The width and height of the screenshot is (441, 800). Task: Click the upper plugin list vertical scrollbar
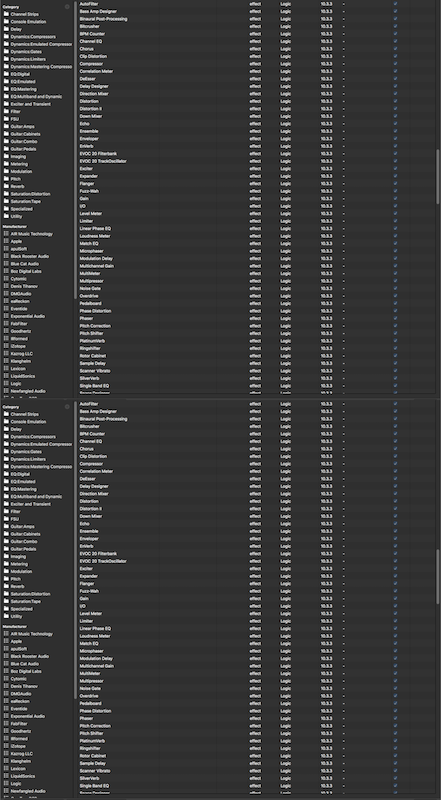pyautogui.click(x=437, y=177)
